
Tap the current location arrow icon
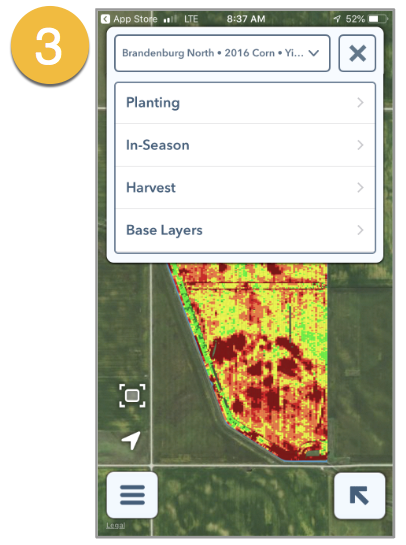131,440
